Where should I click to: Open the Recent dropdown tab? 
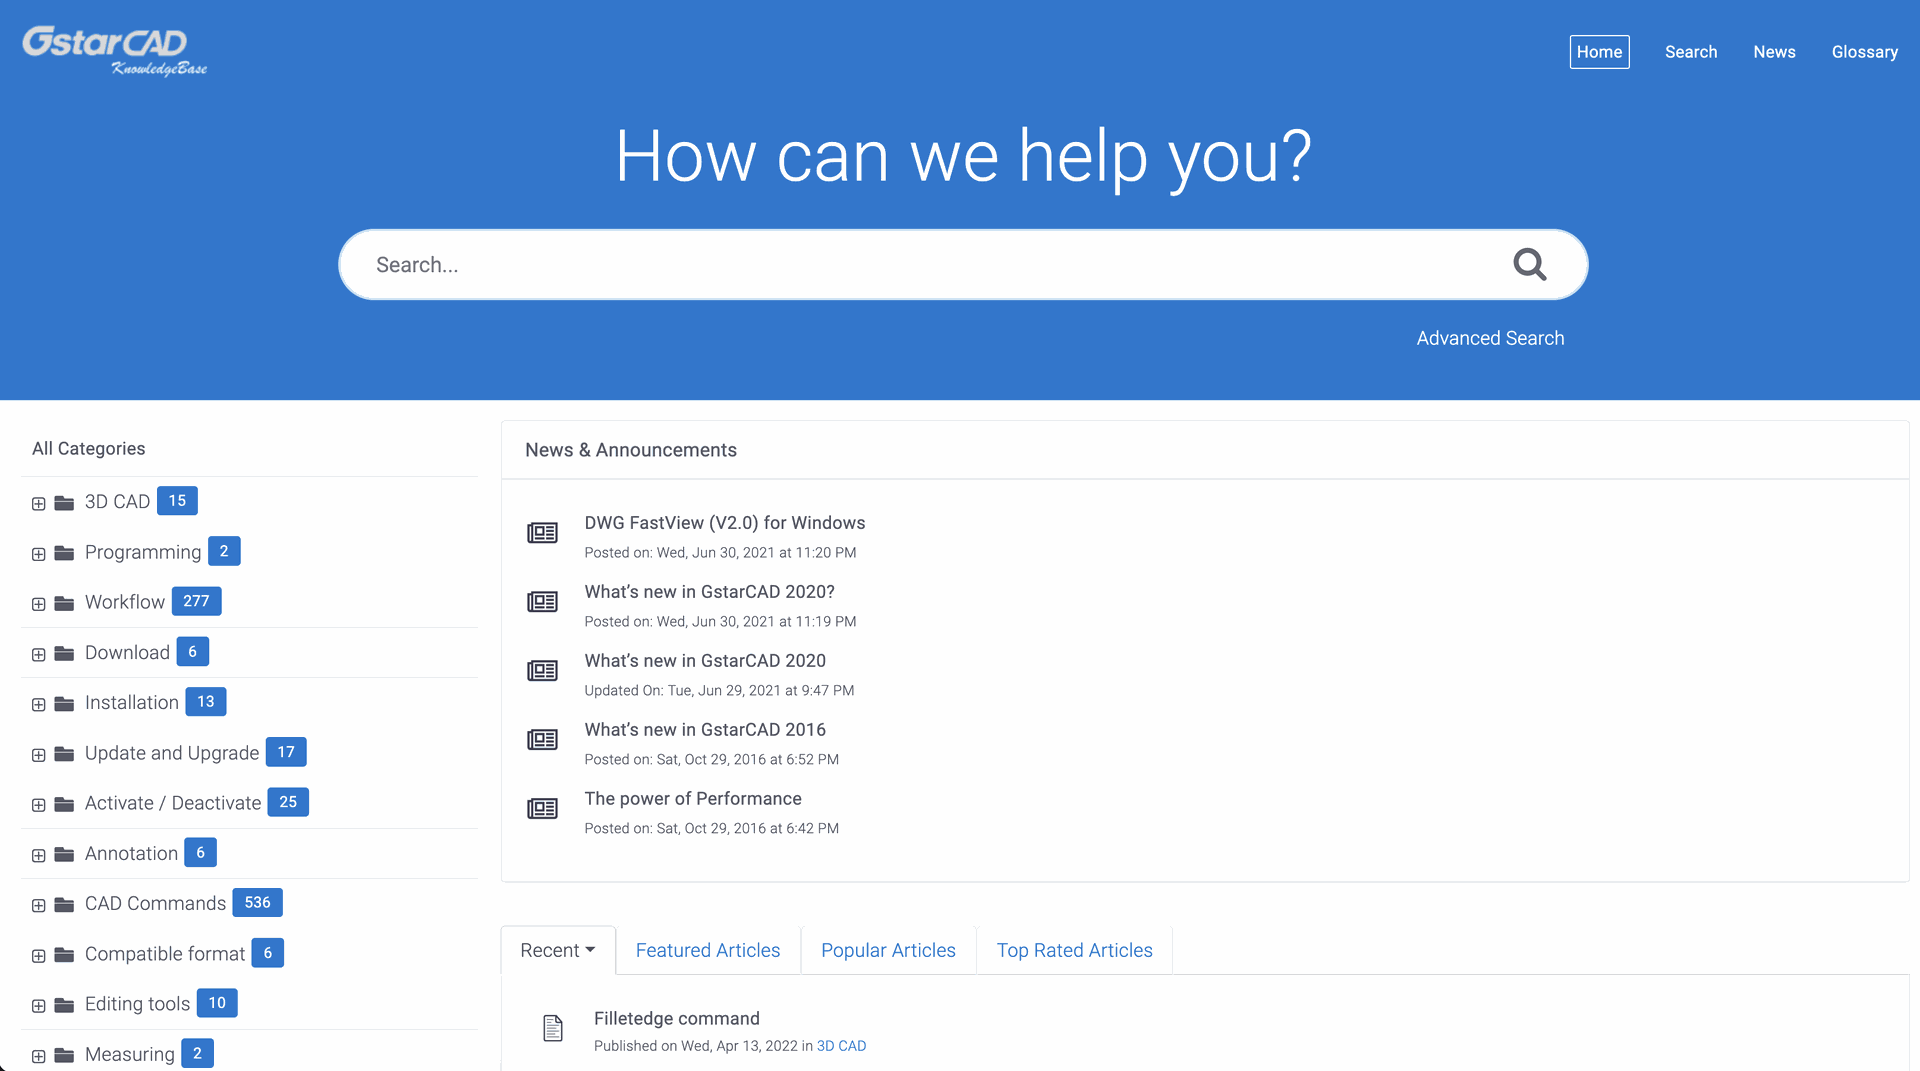[x=558, y=950]
